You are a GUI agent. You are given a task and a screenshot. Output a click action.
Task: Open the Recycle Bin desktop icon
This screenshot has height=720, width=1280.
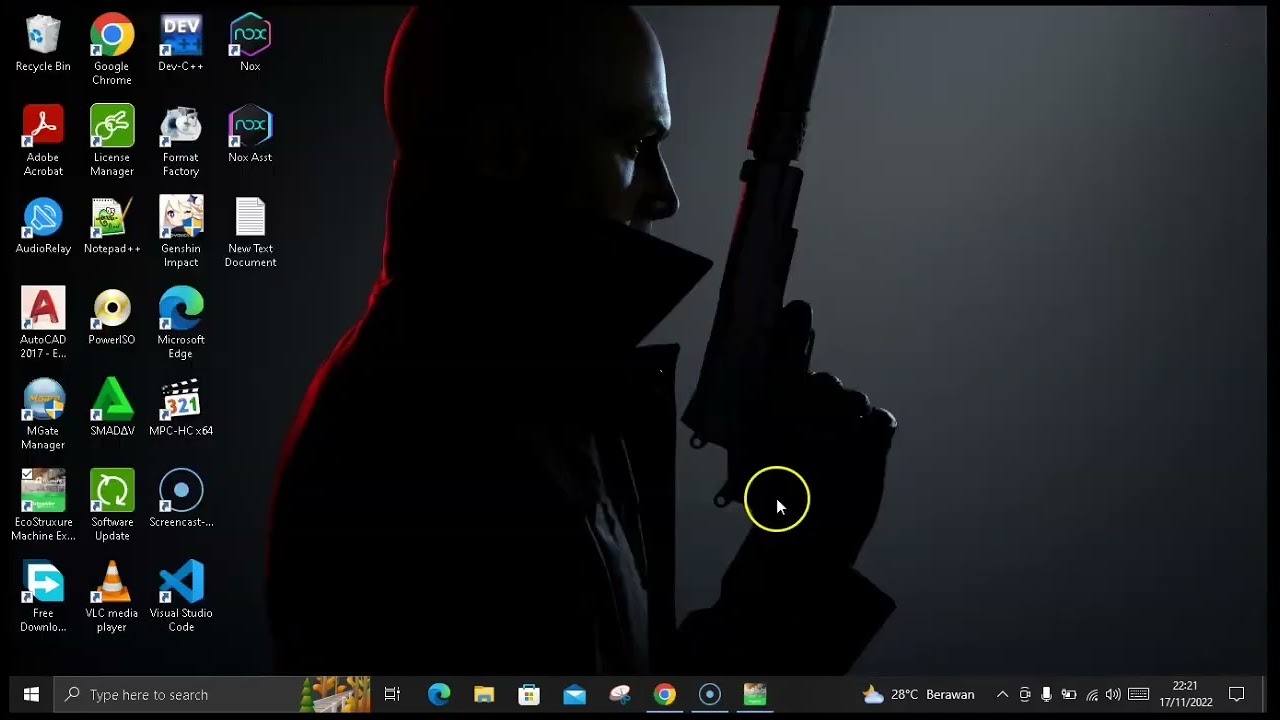pos(43,43)
